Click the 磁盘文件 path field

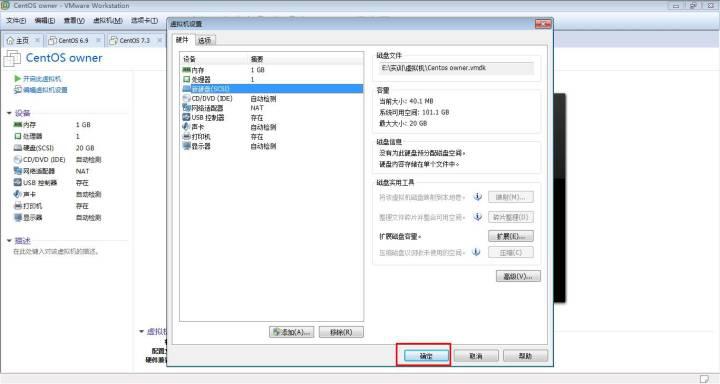point(456,68)
